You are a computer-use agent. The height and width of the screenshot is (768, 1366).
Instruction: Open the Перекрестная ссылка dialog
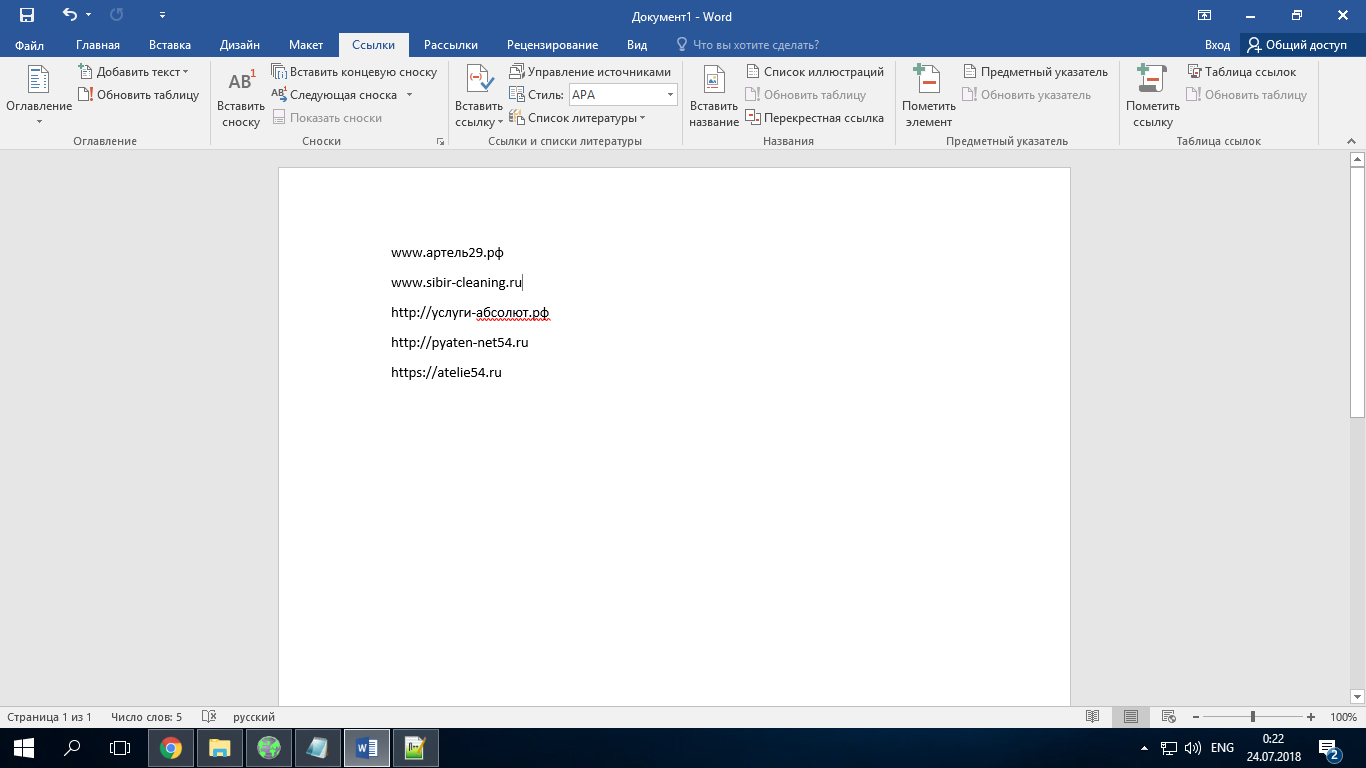[x=815, y=118]
